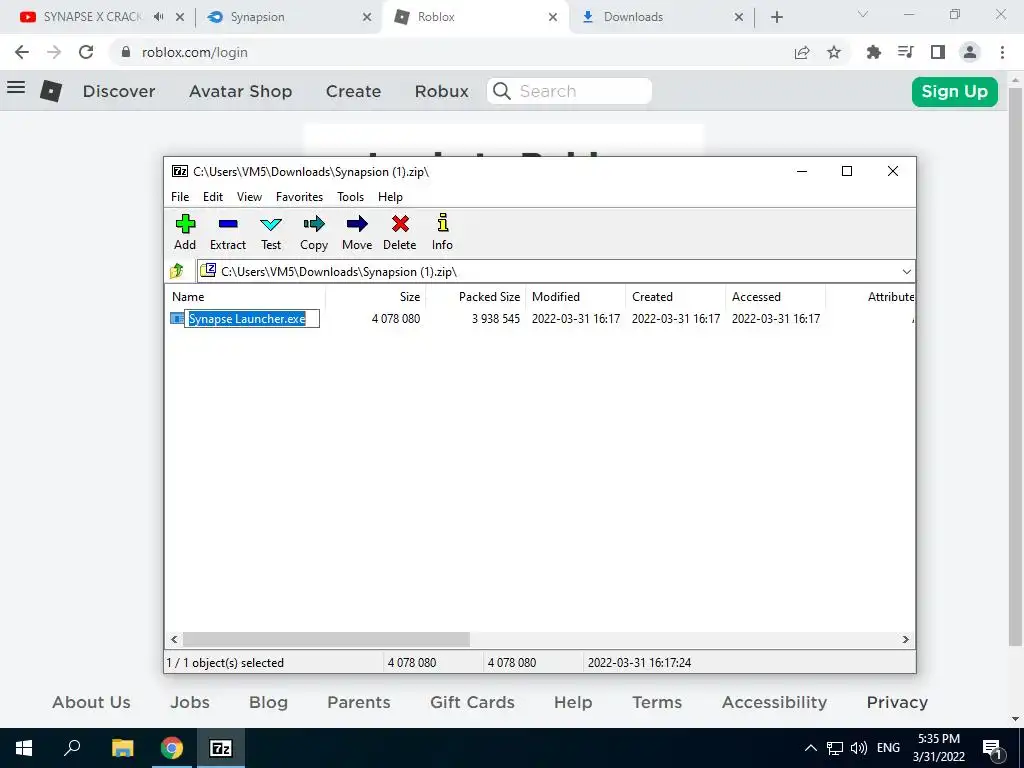The image size is (1024, 768).
Task: Click the Roblox logo icon
Action: pyautogui.click(x=51, y=91)
